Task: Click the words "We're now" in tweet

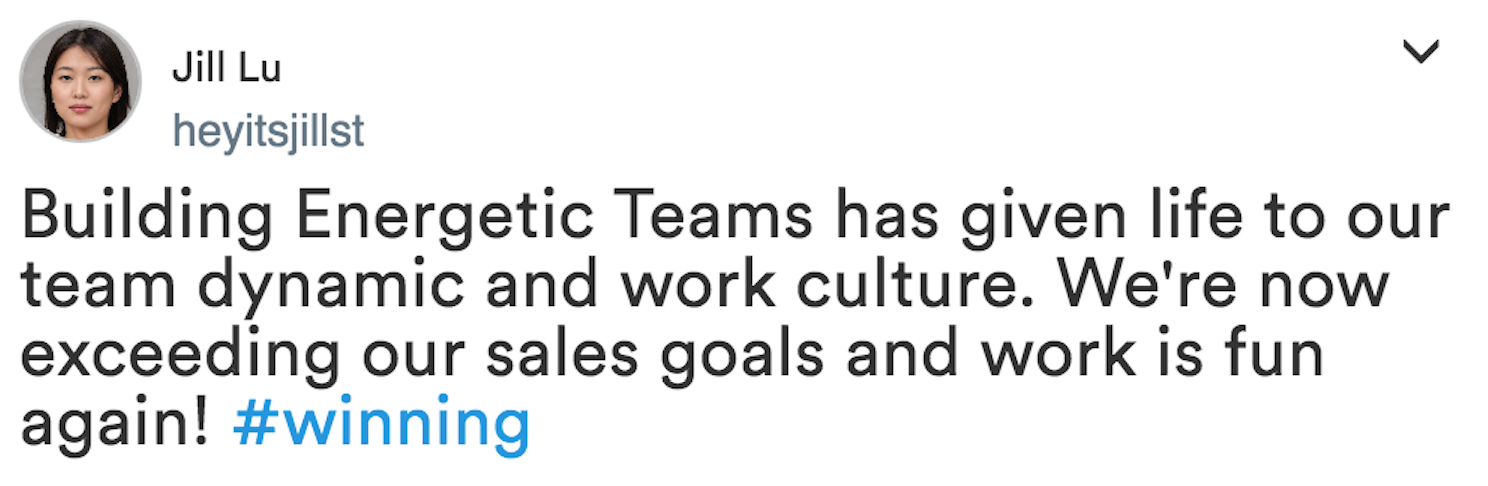Action: pyautogui.click(x=1224, y=287)
